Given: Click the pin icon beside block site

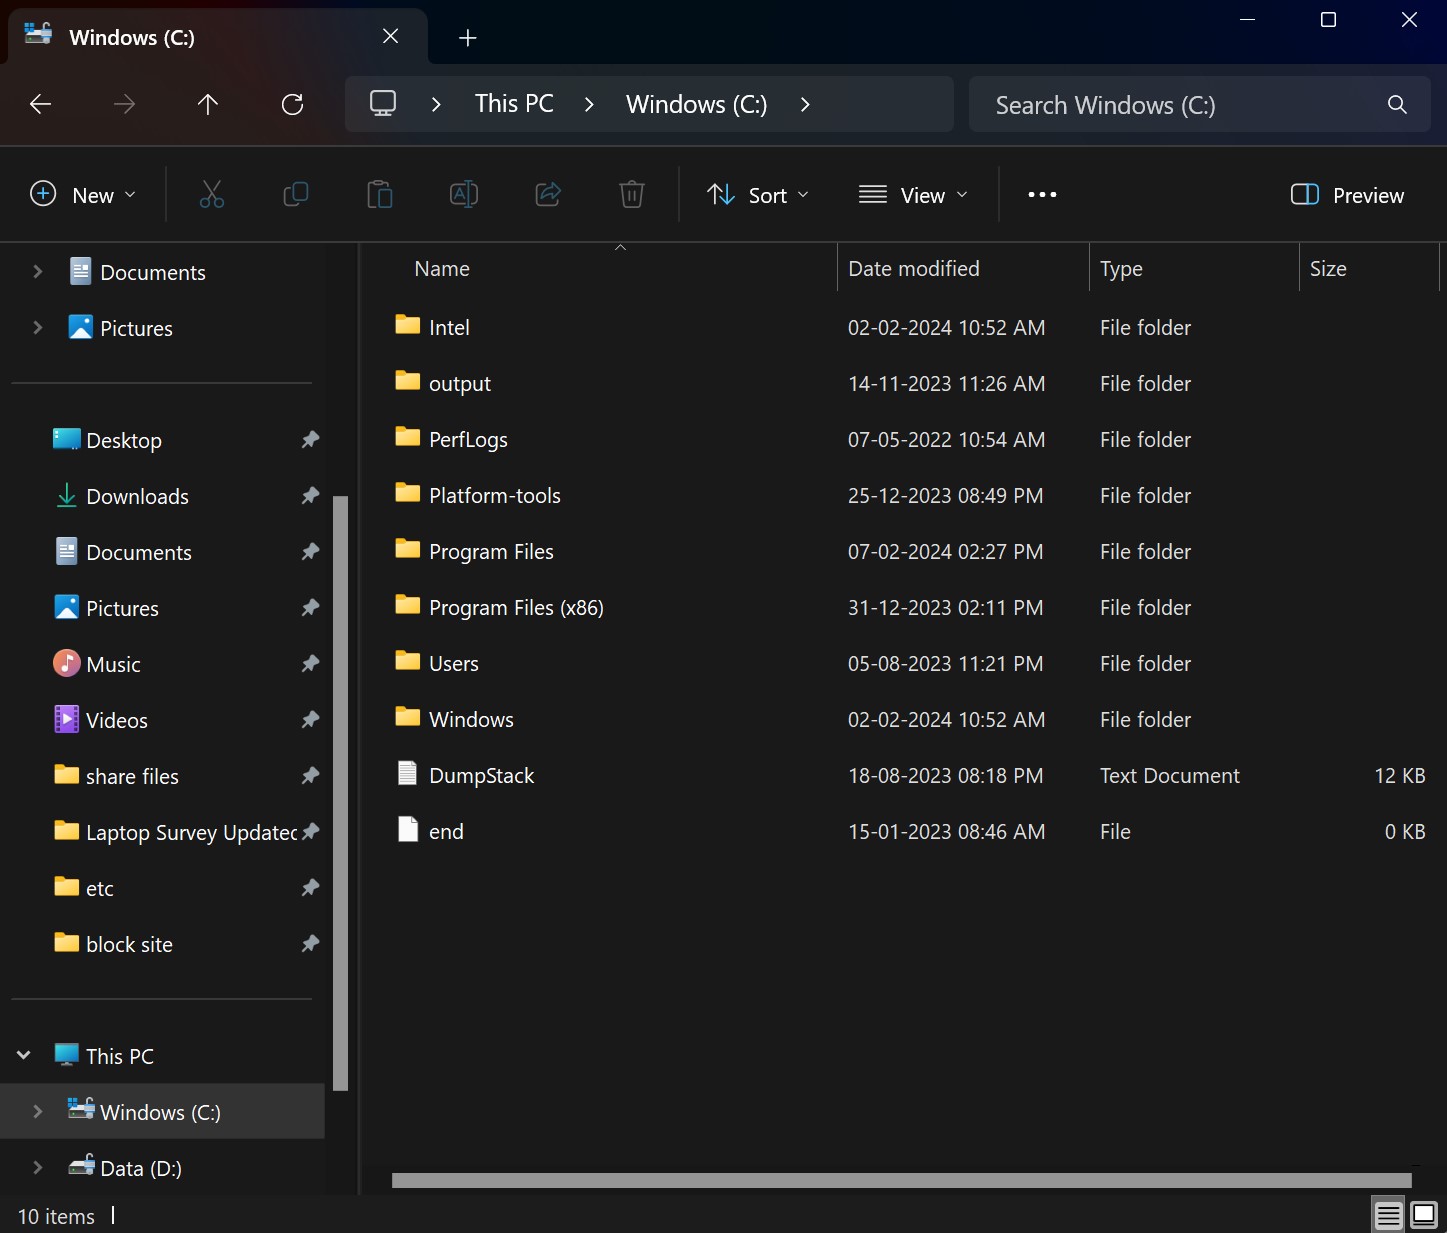Looking at the screenshot, I should (x=310, y=944).
